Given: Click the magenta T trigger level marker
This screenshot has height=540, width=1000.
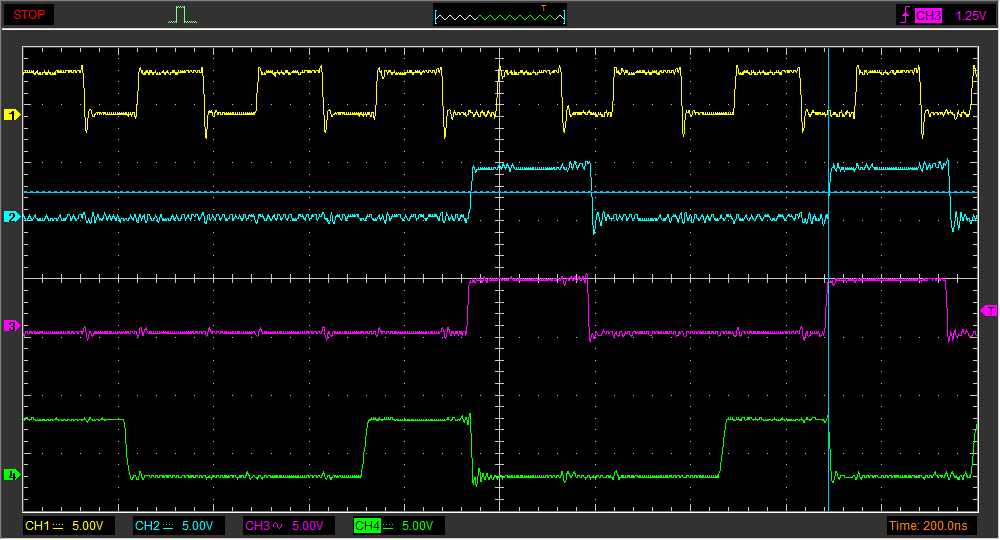Looking at the screenshot, I should point(989,311).
